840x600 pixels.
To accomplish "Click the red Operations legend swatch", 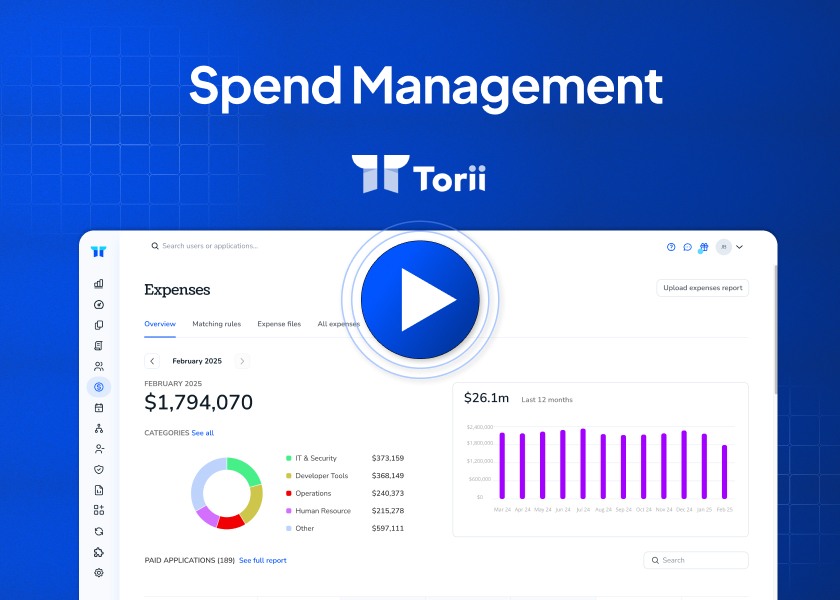I will [289, 493].
